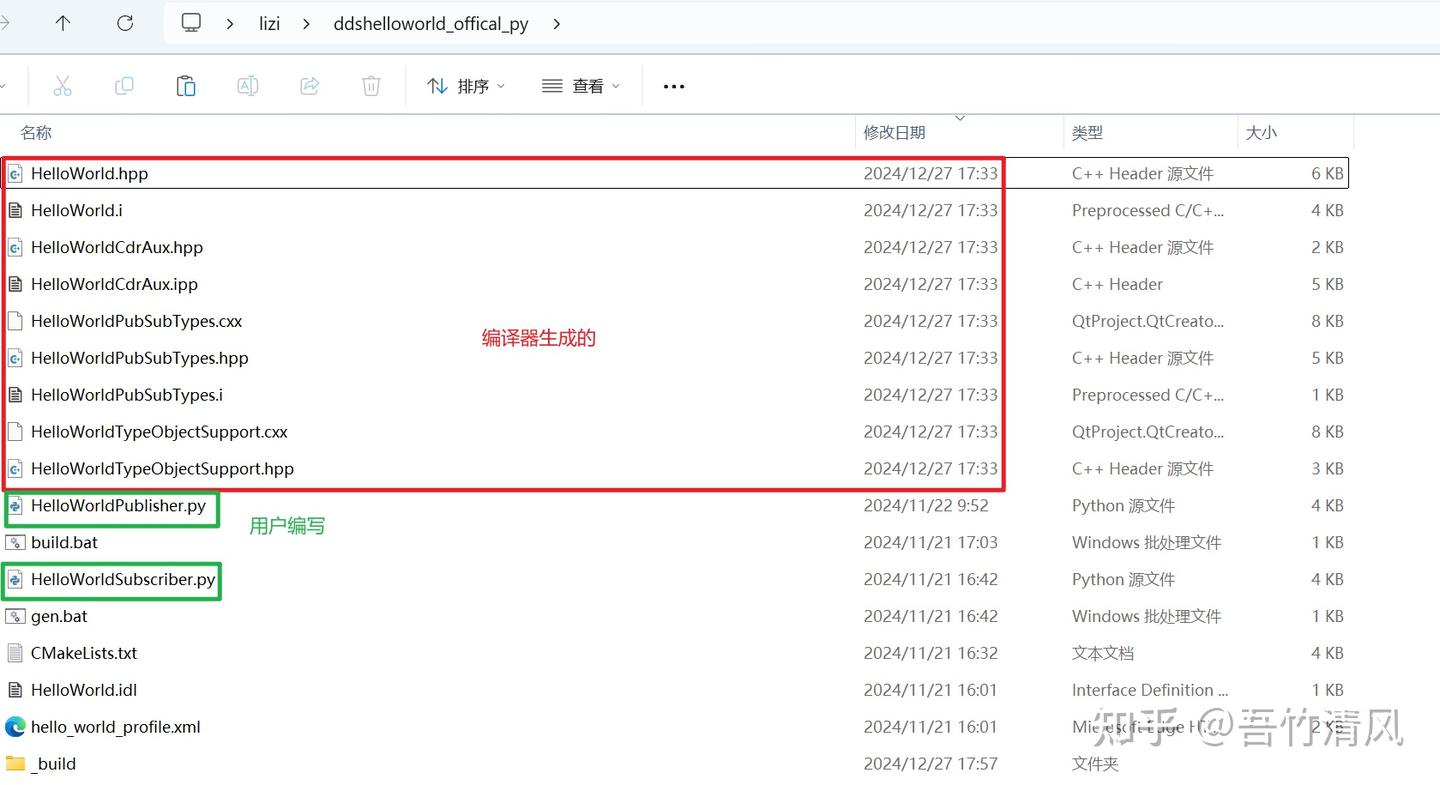Click the Refresh icon
This screenshot has width=1440, height=785.
point(125,23)
